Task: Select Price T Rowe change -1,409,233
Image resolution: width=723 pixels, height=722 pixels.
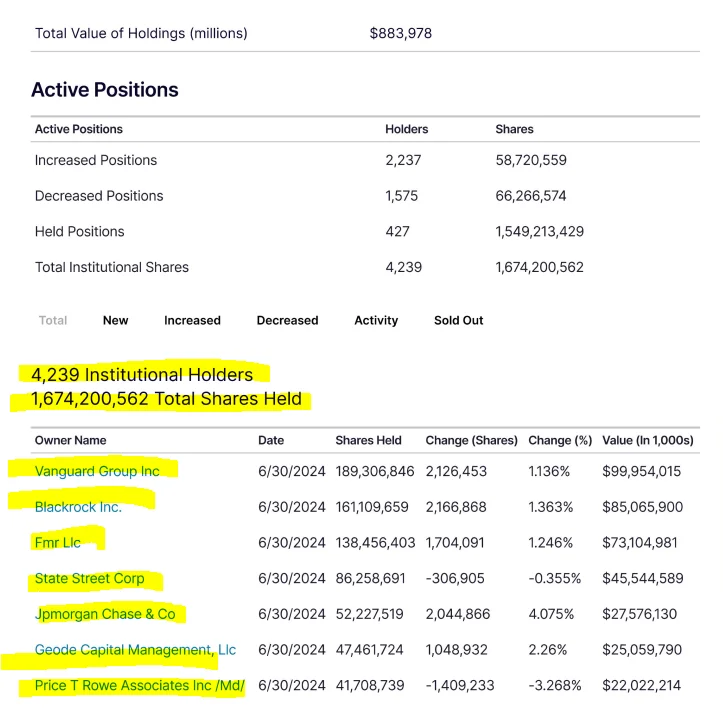Action: (460, 686)
